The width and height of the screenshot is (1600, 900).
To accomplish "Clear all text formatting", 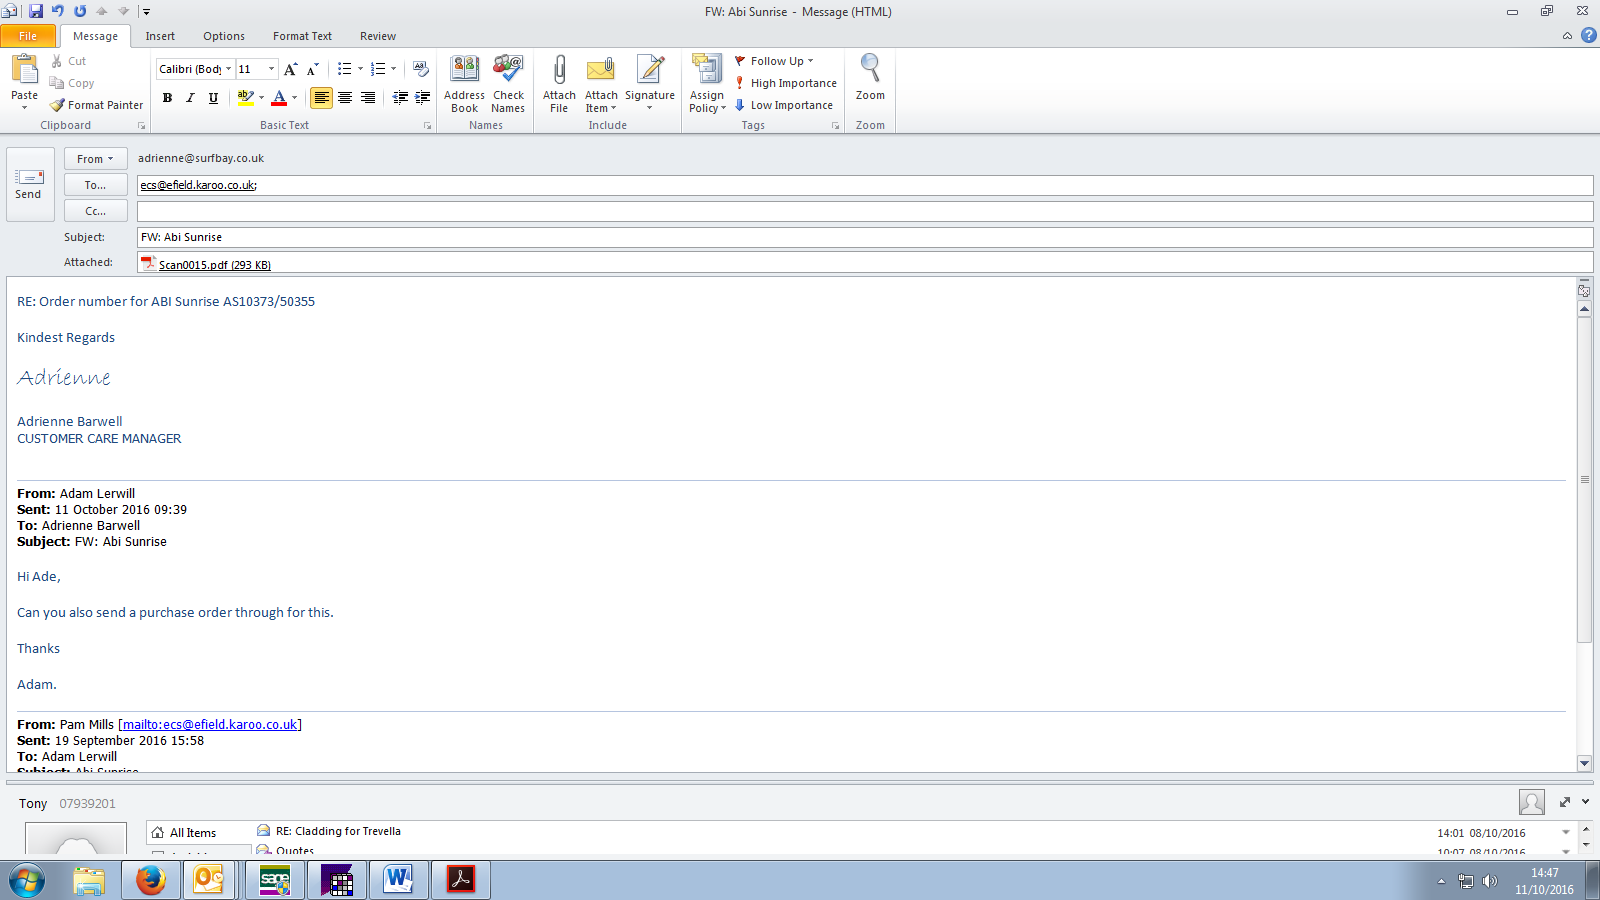I will click(421, 69).
